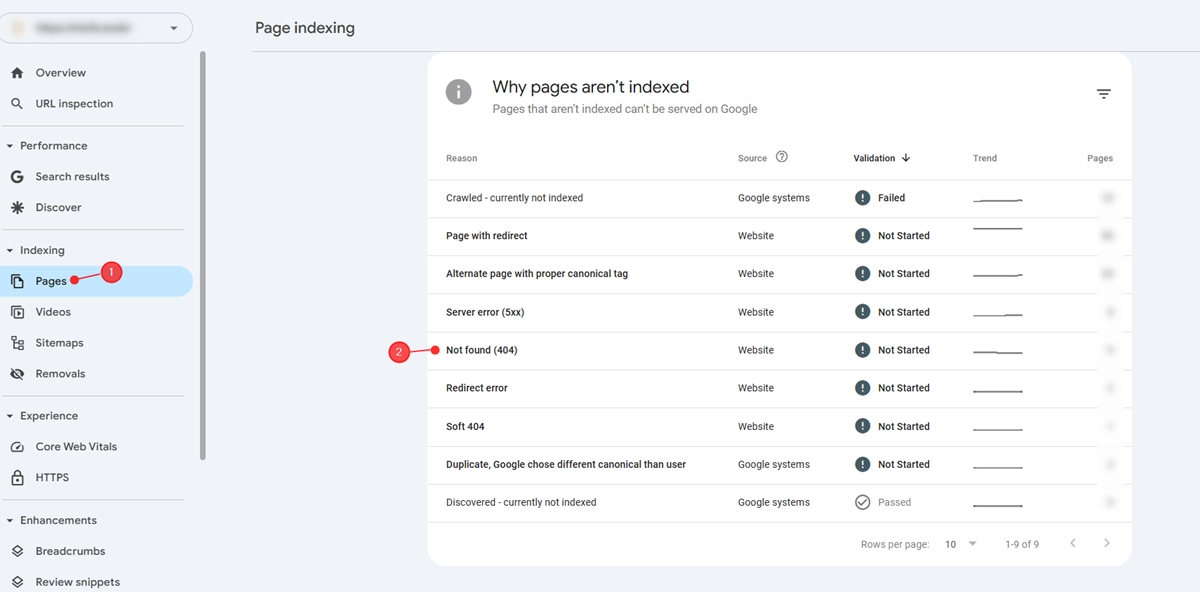
Task: Click the Discover asterisk icon
Action: (x=17, y=208)
